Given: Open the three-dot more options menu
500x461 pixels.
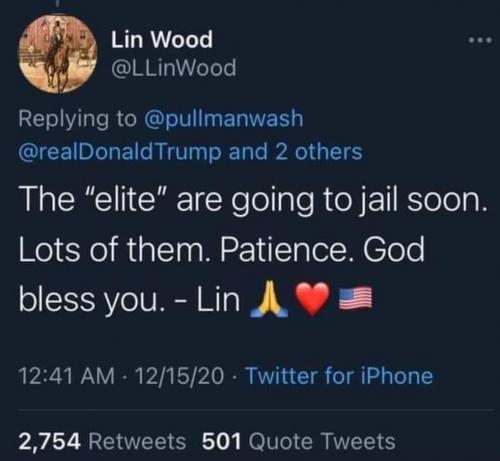Looking at the screenshot, I should 480,41.
